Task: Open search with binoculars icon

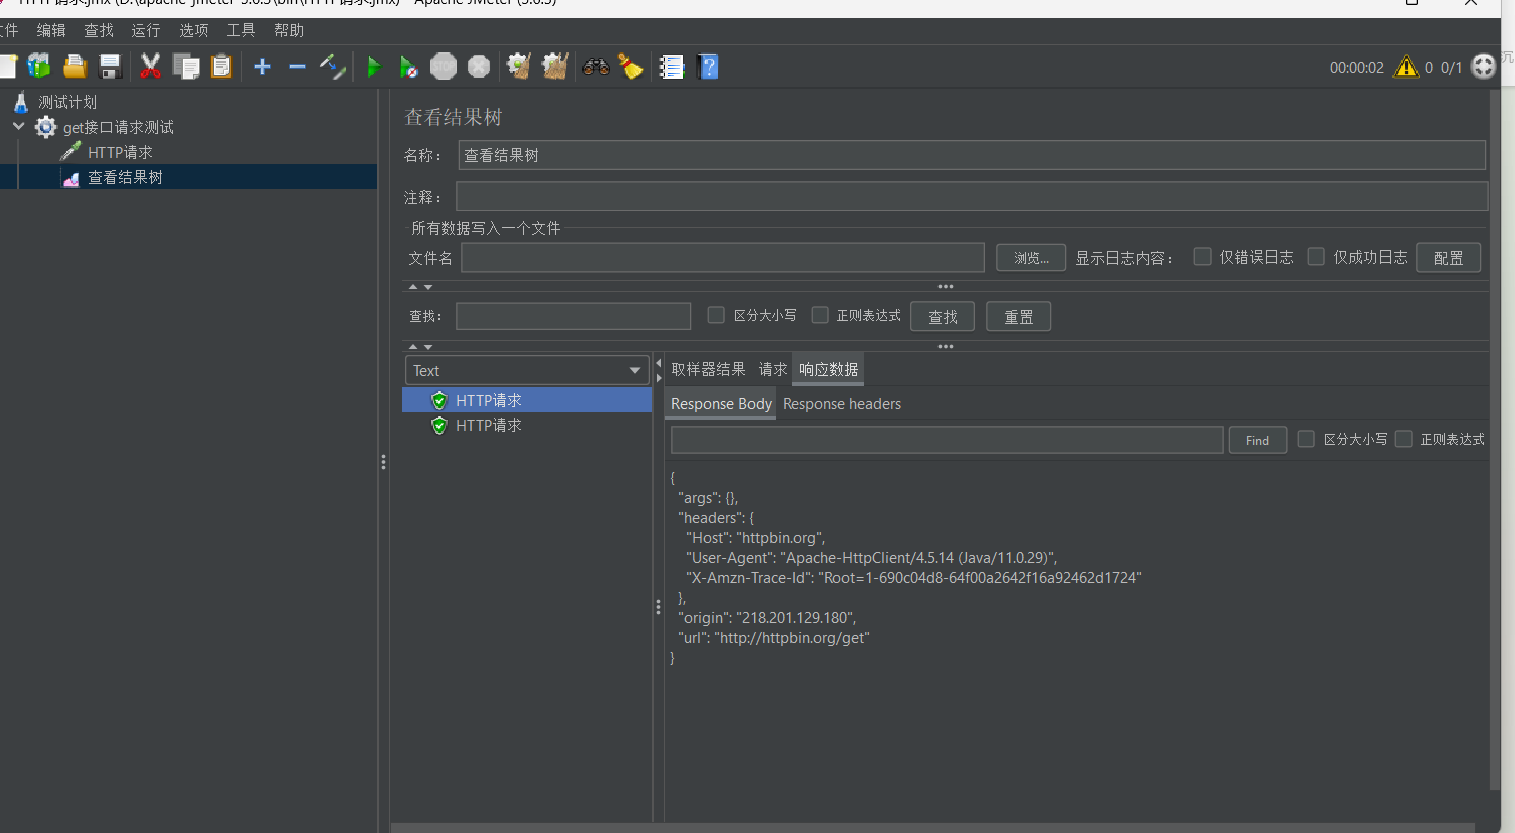Action: tap(596, 67)
